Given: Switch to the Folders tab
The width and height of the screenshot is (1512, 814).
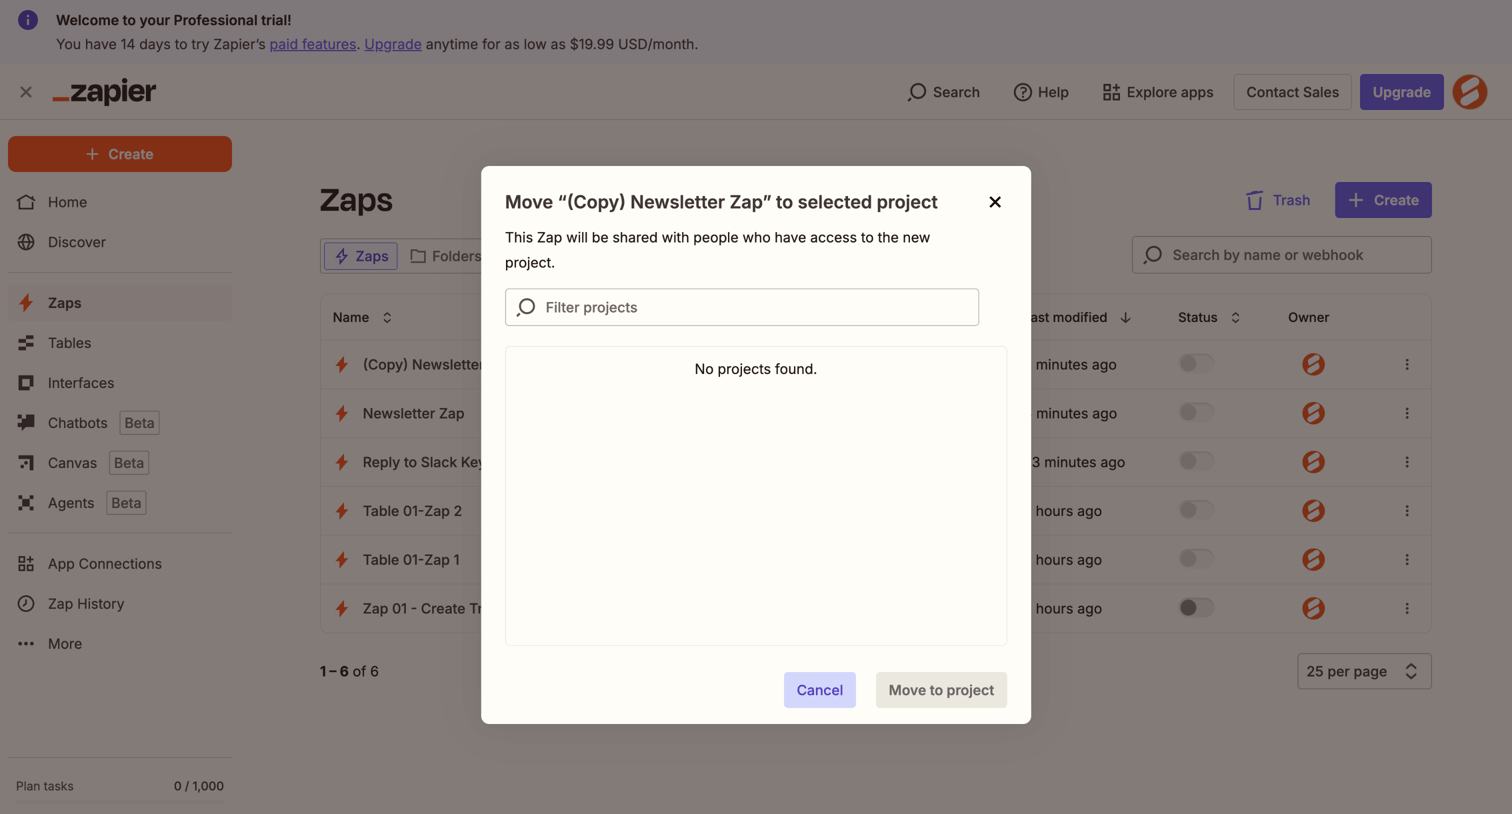Looking at the screenshot, I should [446, 256].
